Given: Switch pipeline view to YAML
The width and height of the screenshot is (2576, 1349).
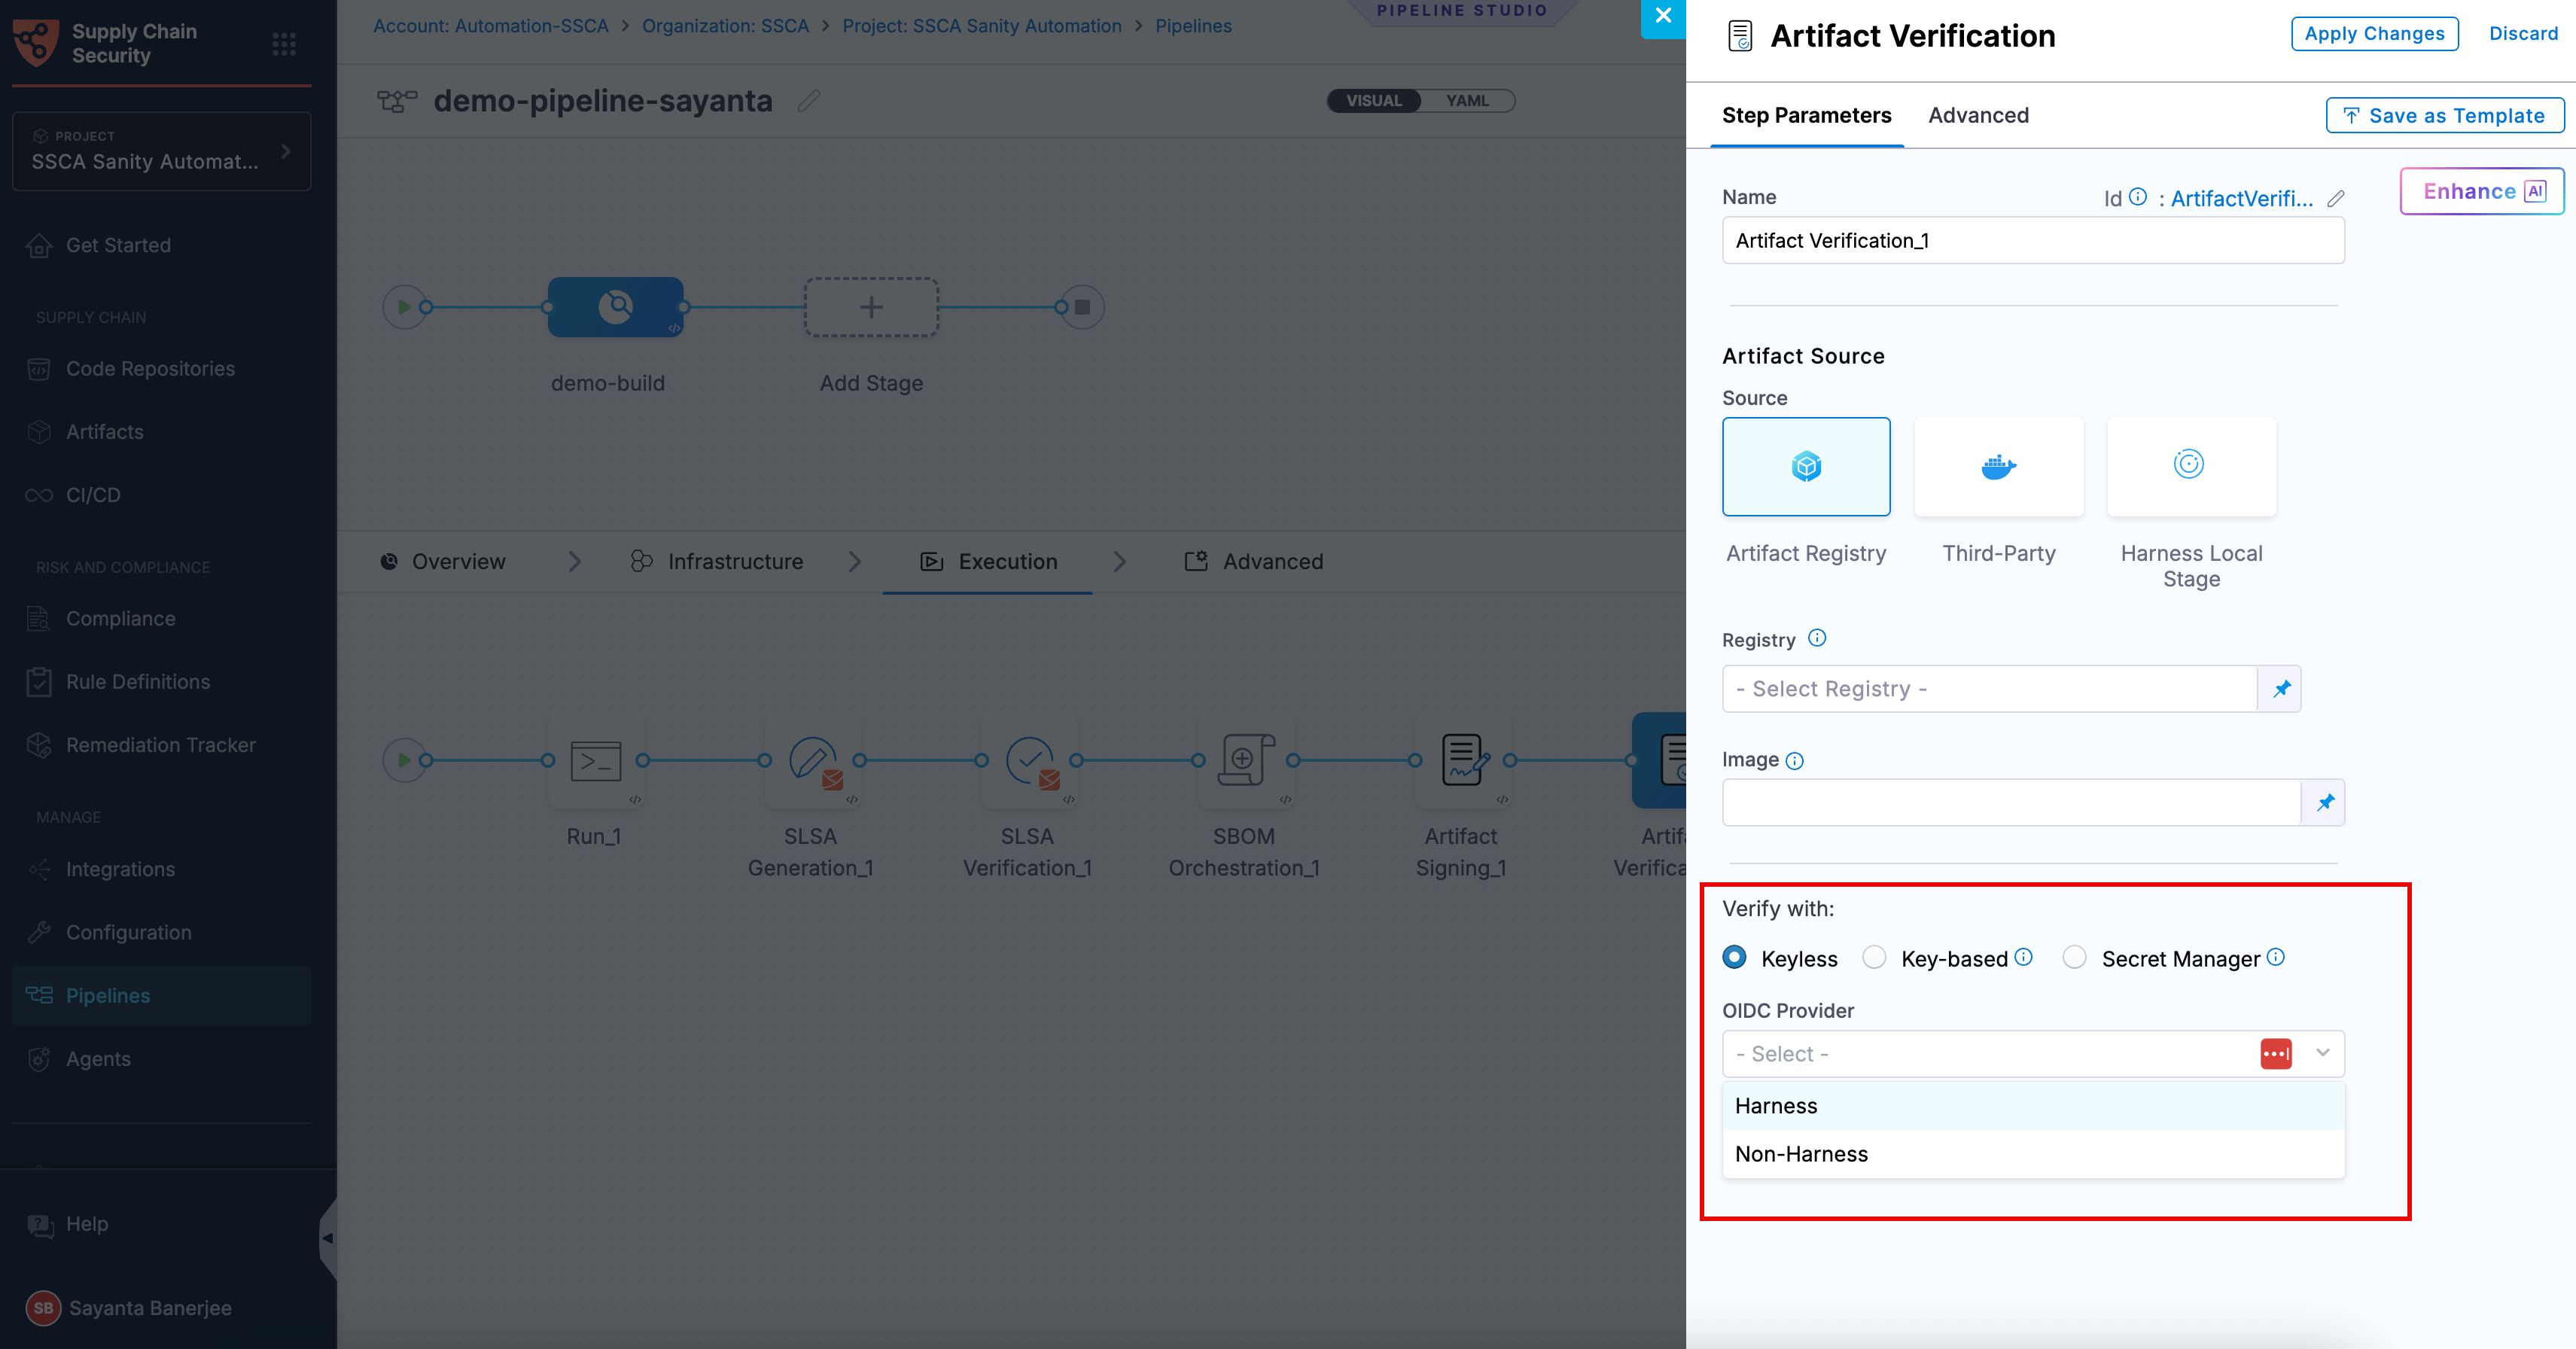Looking at the screenshot, I should 1467,101.
